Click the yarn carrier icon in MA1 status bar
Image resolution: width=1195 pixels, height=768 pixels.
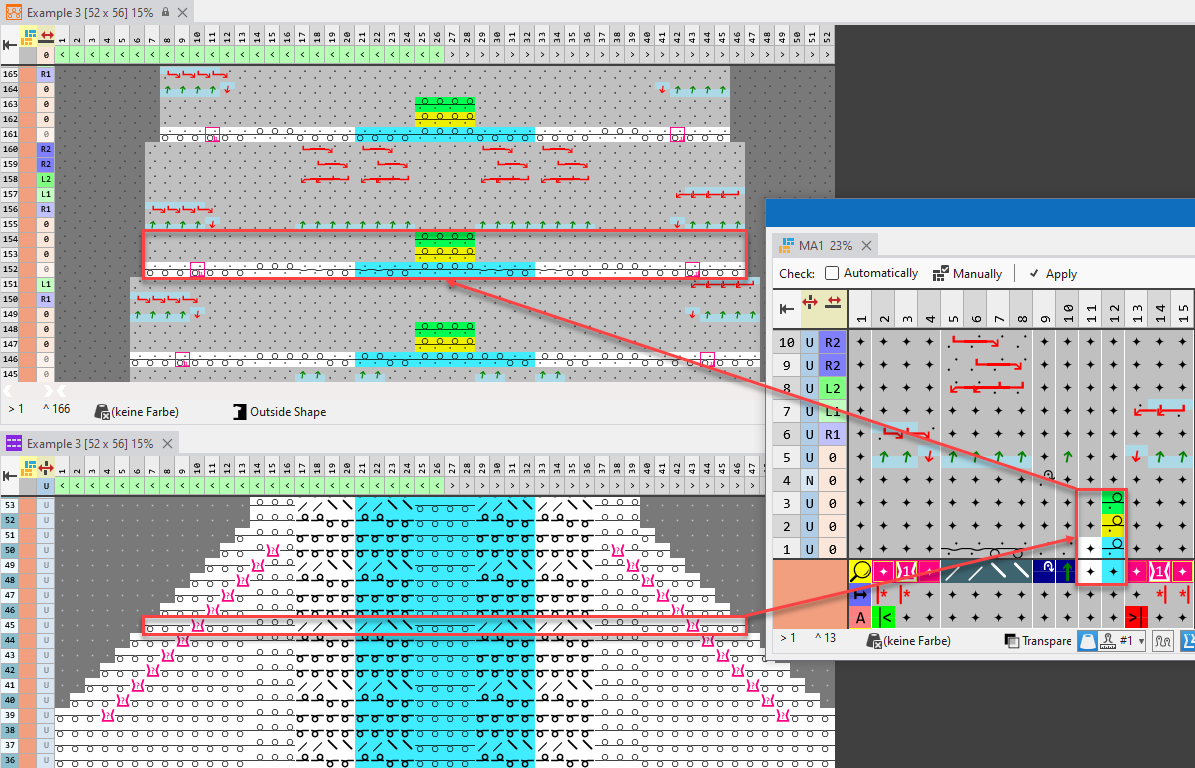[x=1087, y=640]
